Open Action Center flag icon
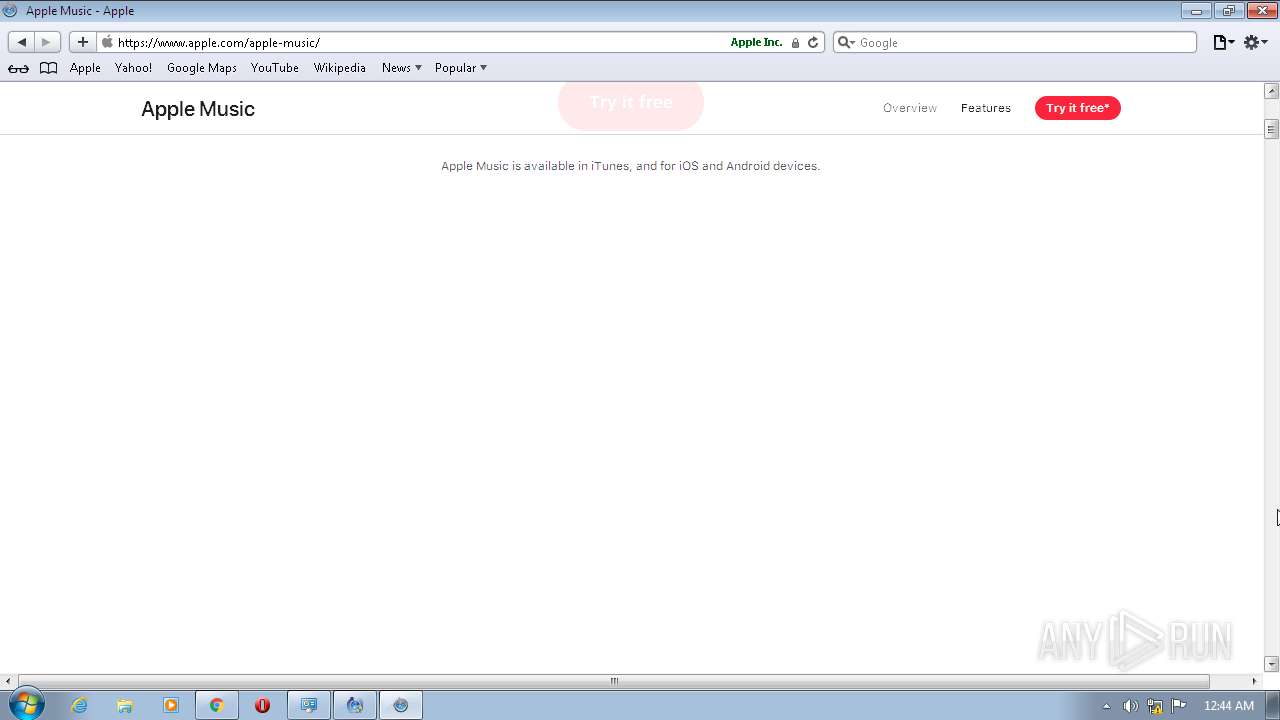The width and height of the screenshot is (1280, 720). (x=1179, y=706)
